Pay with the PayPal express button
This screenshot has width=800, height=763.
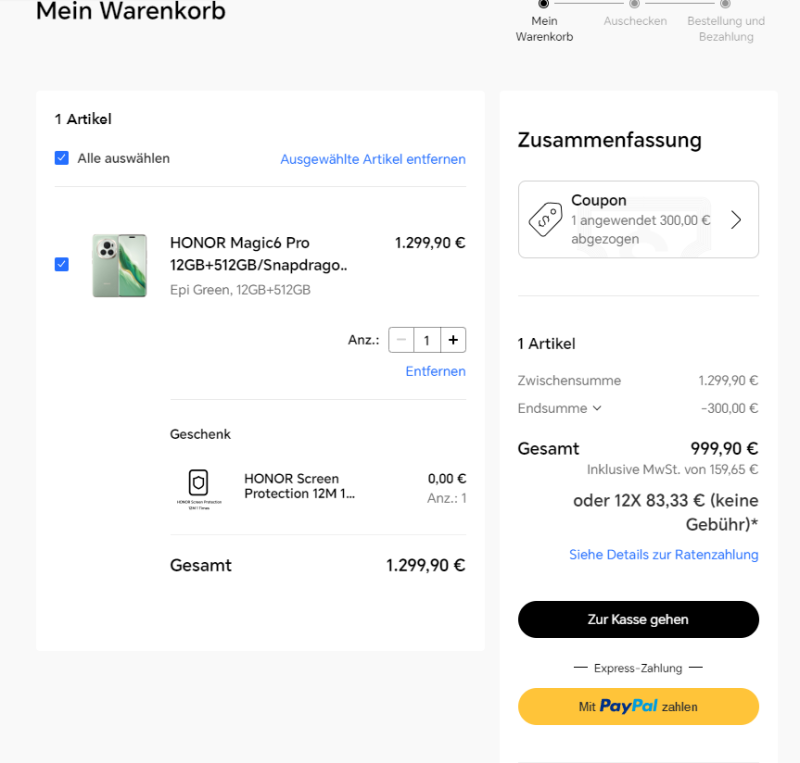(x=638, y=706)
